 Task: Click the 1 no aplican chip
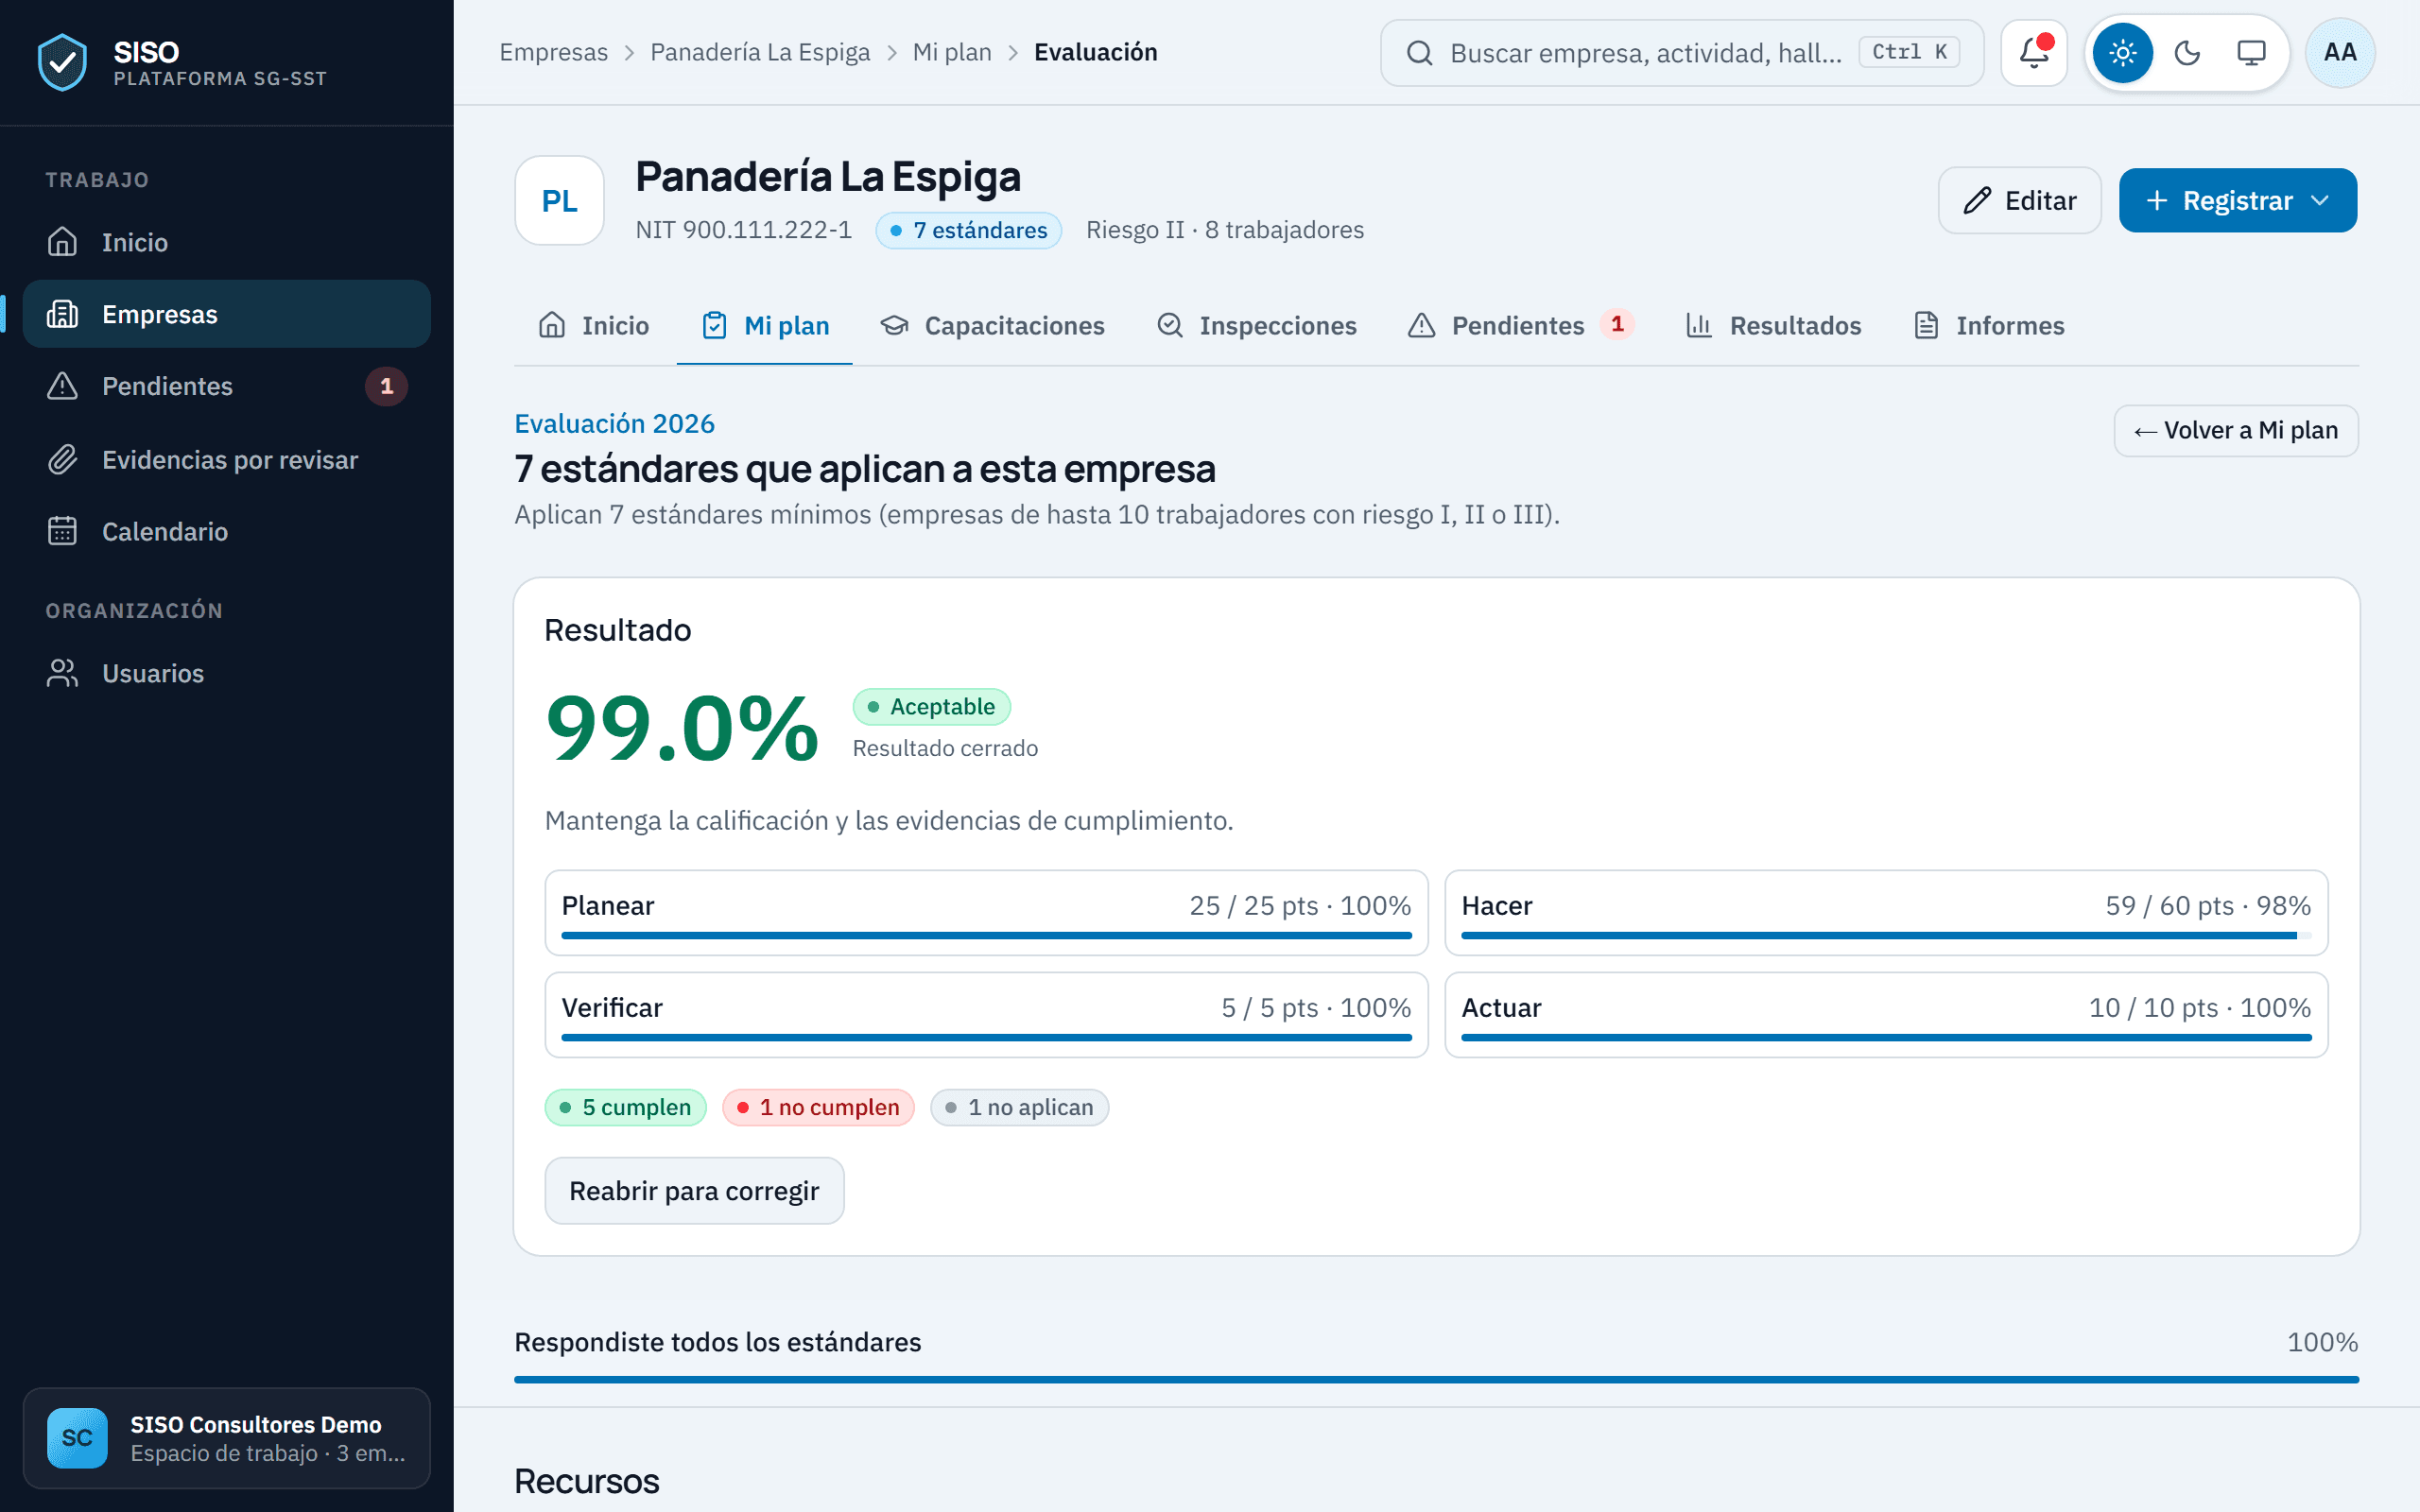[x=1019, y=1107]
